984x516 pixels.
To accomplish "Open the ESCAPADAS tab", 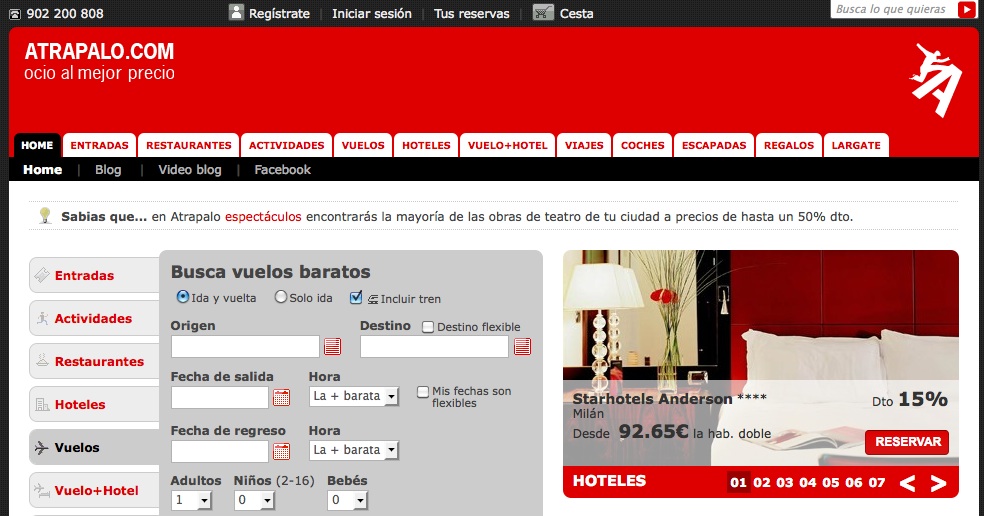I will pyautogui.click(x=714, y=145).
